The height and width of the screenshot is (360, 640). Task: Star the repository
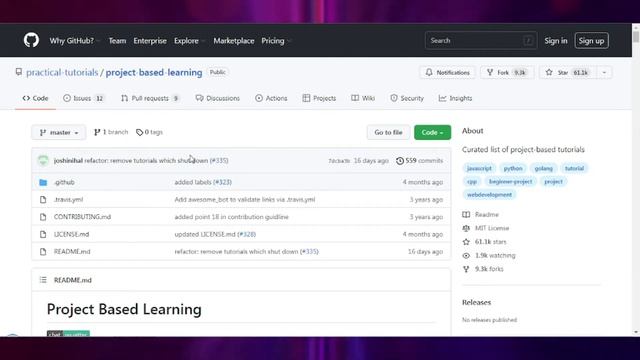pos(568,72)
